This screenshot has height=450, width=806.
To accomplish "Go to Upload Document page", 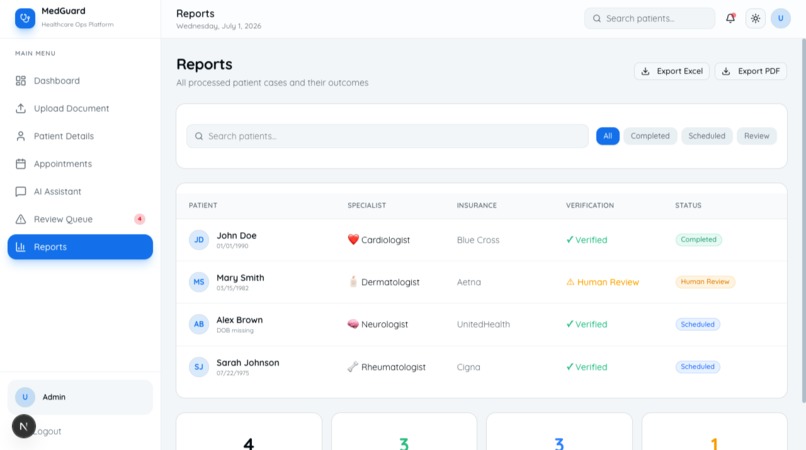I will 80,109.
